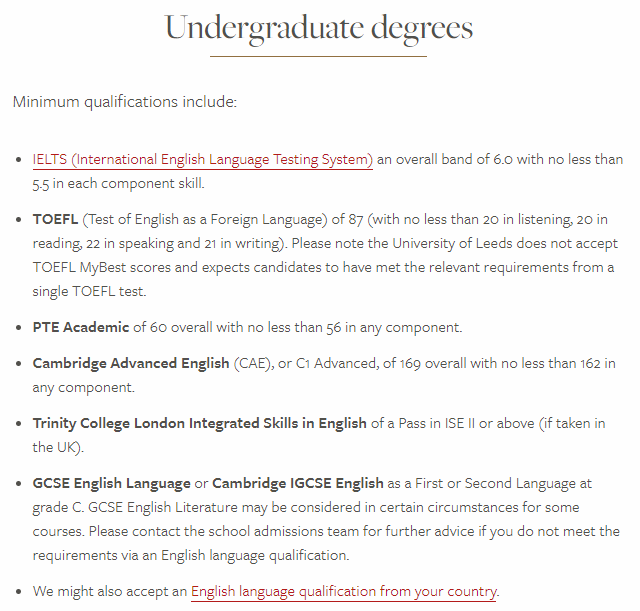Select the bold TOEFL label
Screen dimensions: 640x611
click(55, 218)
